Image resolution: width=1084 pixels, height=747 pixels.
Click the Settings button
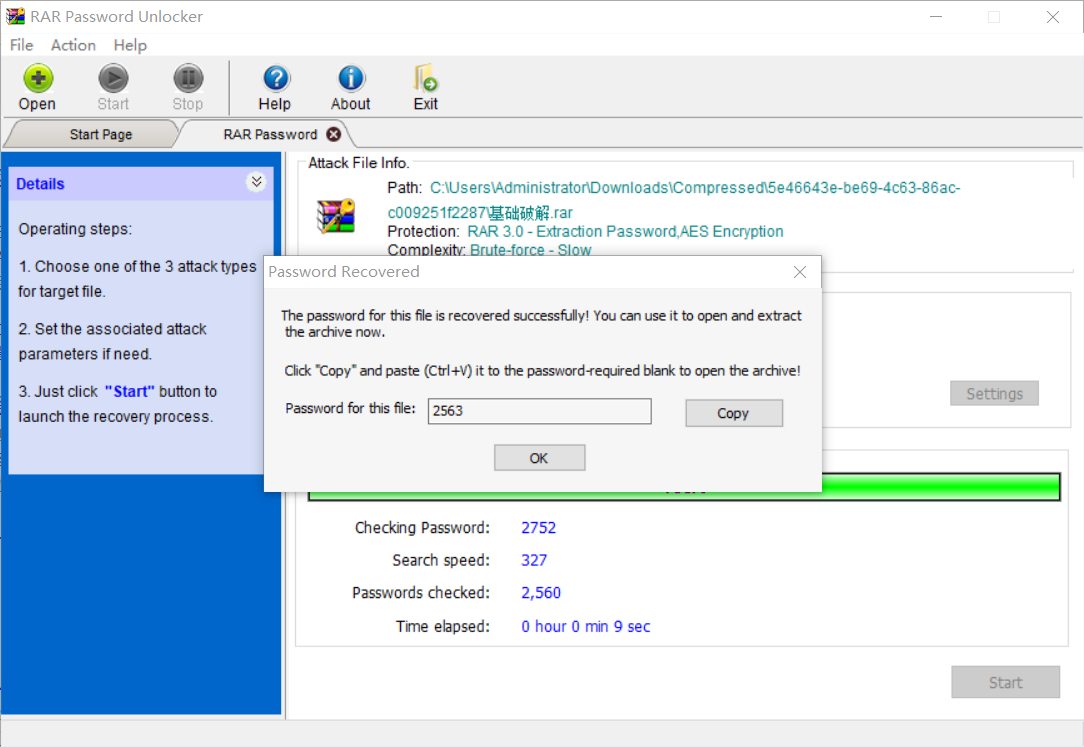tap(994, 393)
